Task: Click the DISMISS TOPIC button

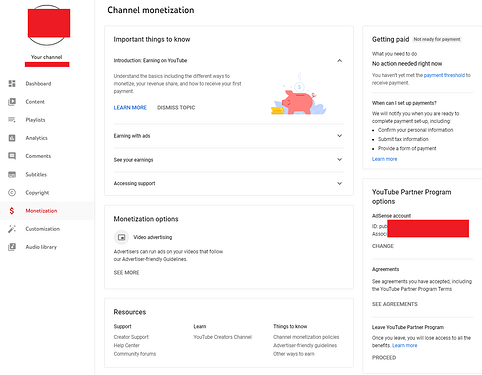Action: pyautogui.click(x=176, y=108)
